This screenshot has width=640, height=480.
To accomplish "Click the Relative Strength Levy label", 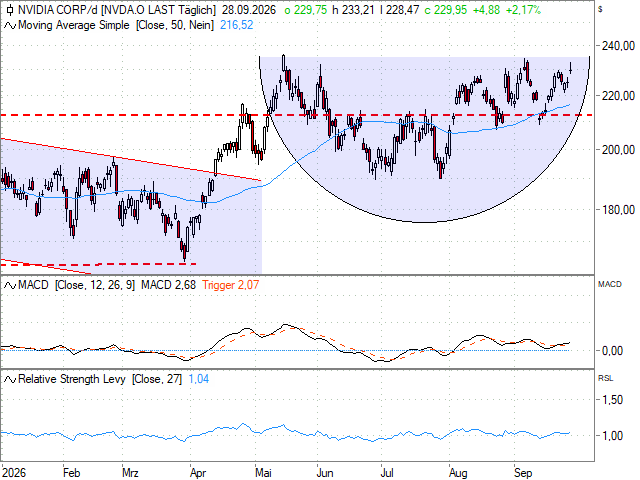I will pos(72,379).
